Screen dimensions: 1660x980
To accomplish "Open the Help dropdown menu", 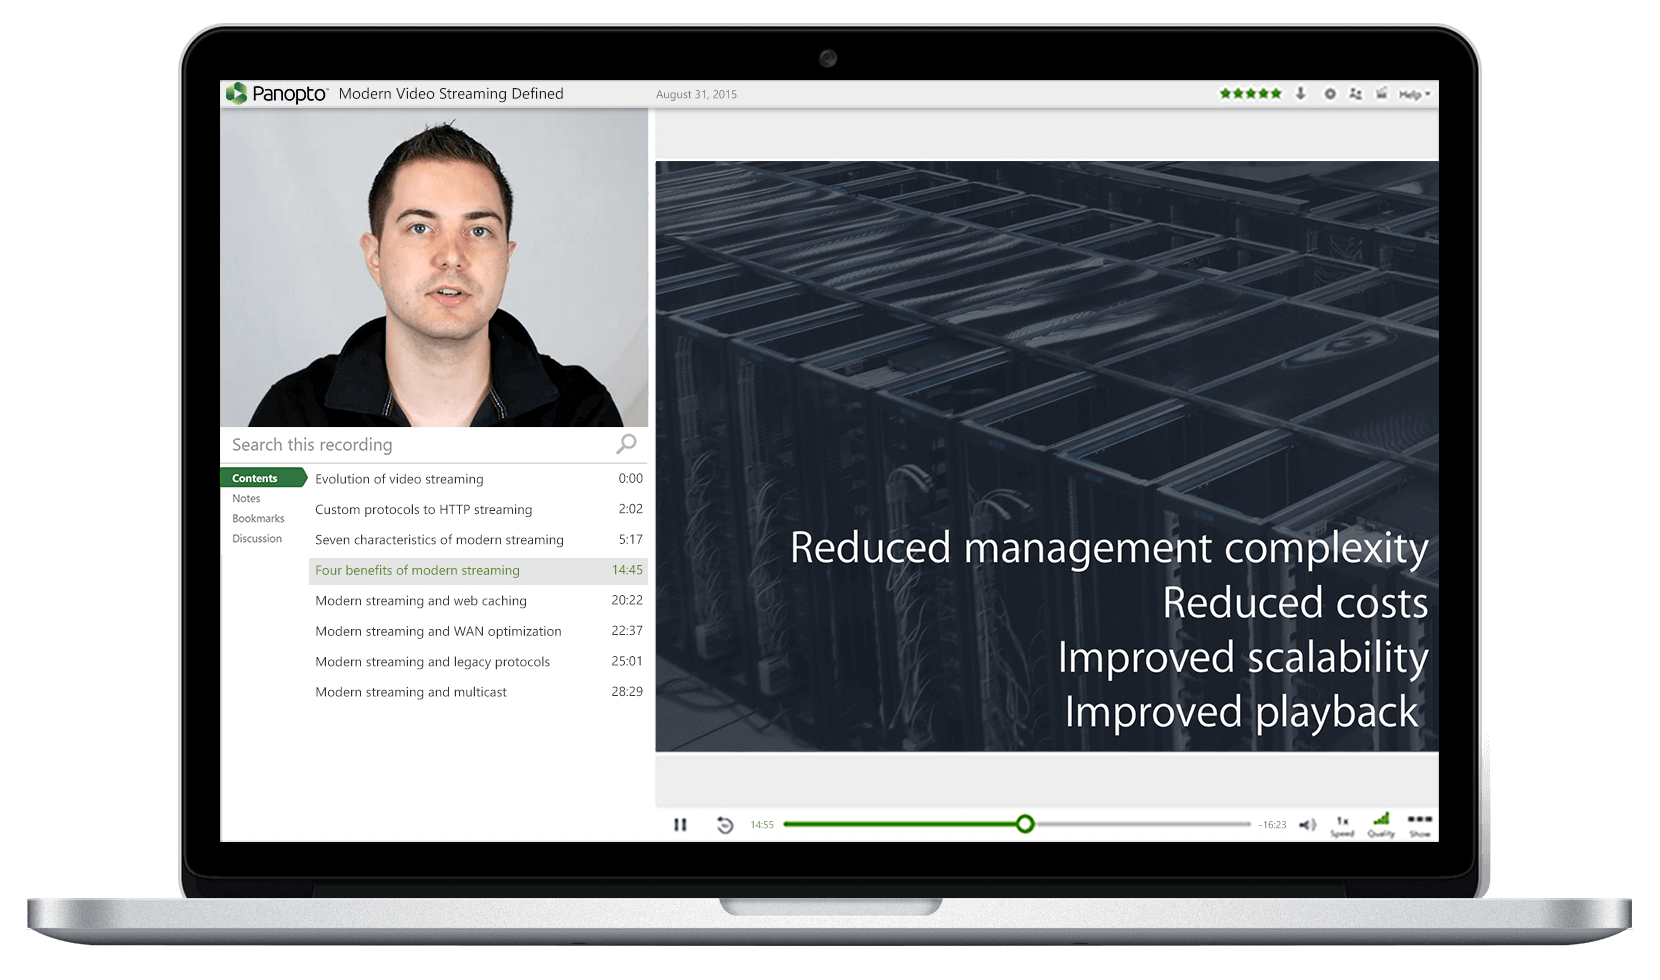I will pyautogui.click(x=1415, y=93).
